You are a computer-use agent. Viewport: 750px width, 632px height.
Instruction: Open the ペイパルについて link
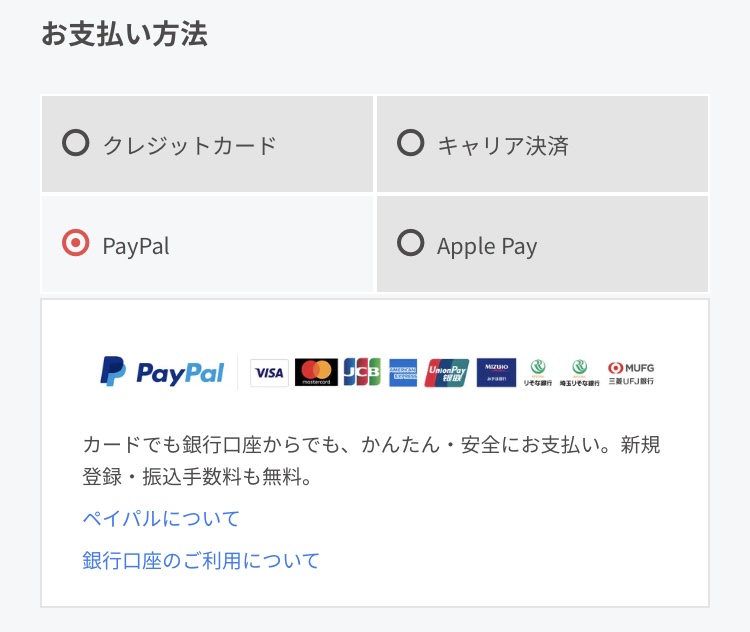tap(161, 519)
